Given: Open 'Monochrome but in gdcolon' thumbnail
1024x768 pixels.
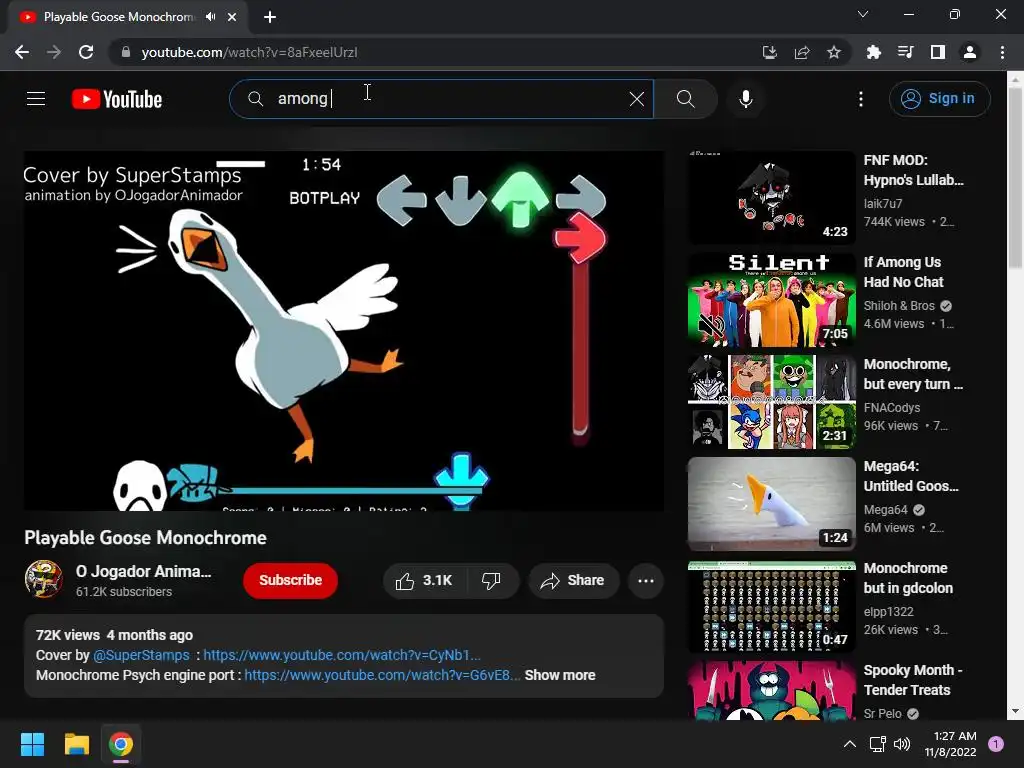Looking at the screenshot, I should 771,605.
